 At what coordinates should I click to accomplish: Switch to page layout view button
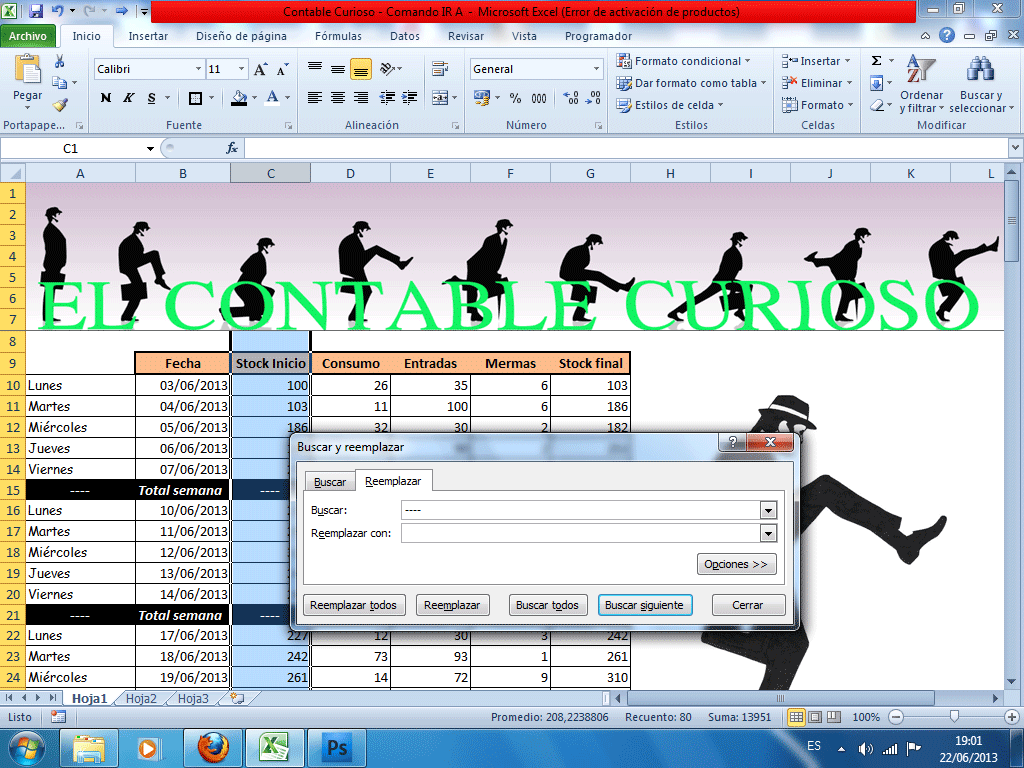point(815,716)
